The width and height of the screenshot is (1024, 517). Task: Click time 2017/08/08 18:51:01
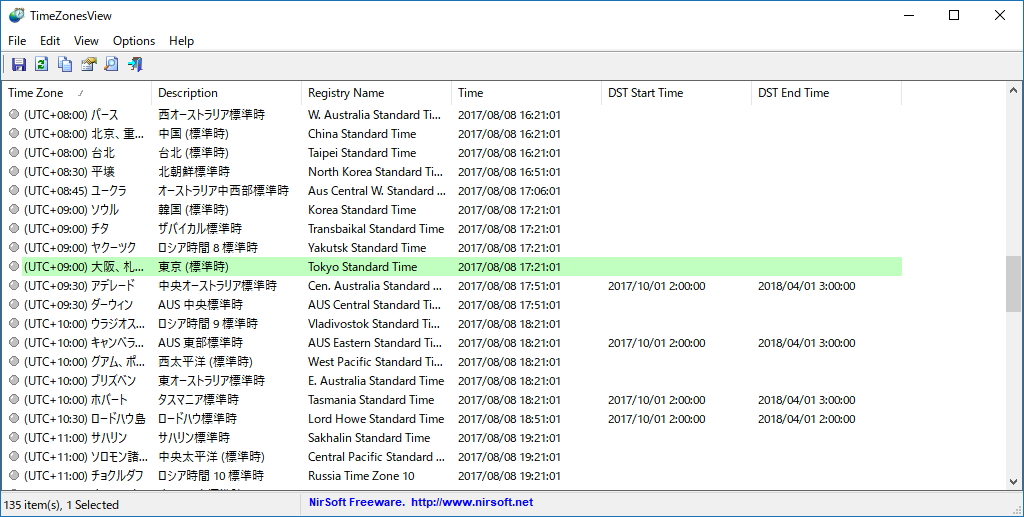(509, 419)
